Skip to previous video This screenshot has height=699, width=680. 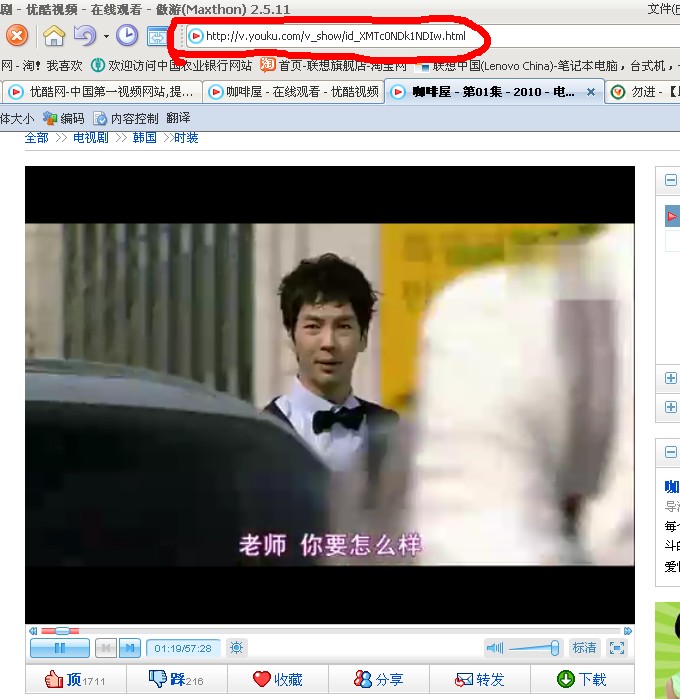(106, 648)
